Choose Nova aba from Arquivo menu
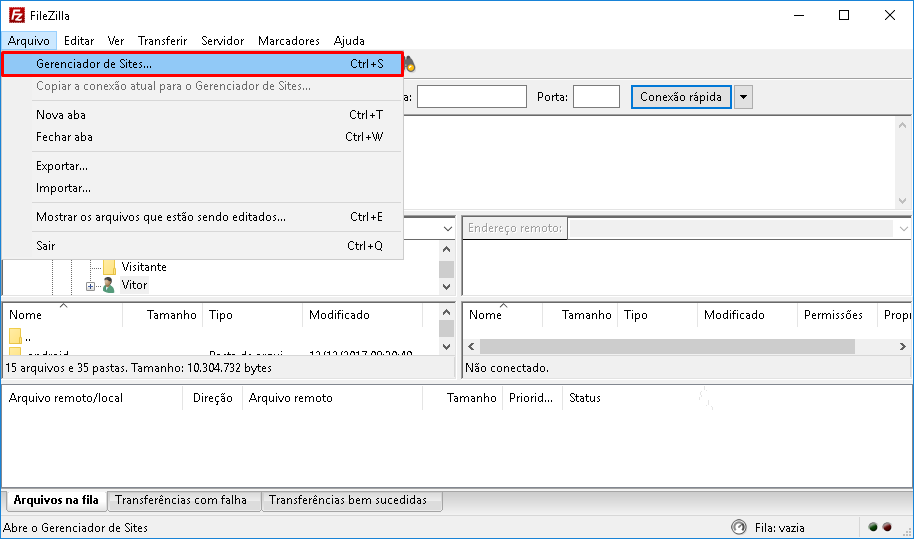 (x=202, y=115)
